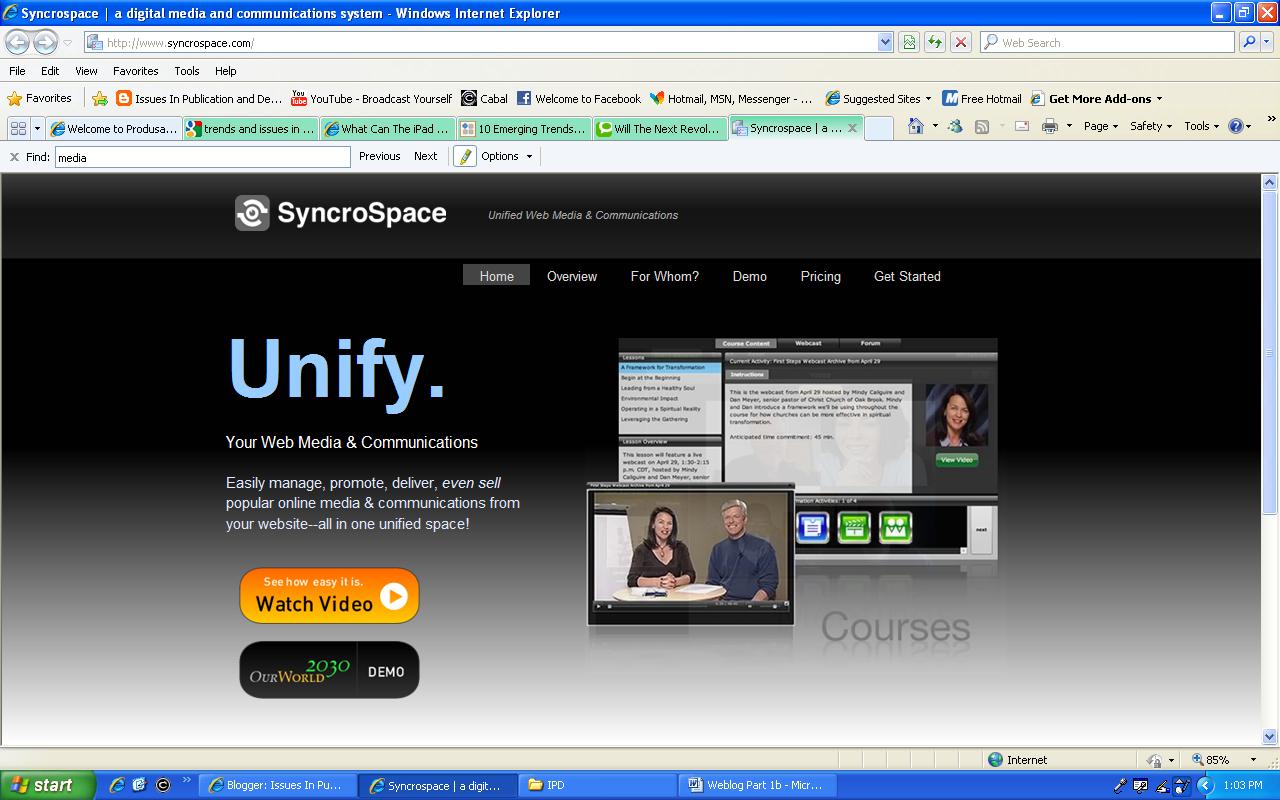This screenshot has height=800, width=1280.
Task: Close the Find bar with the X
Action: (15, 157)
